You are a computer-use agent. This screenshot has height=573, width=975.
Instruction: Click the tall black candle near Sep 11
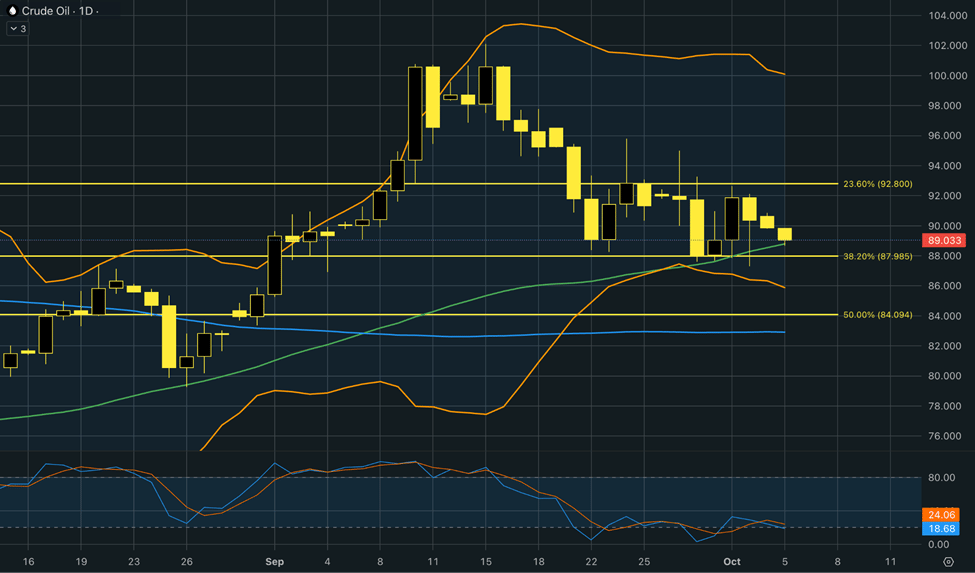tap(415, 113)
